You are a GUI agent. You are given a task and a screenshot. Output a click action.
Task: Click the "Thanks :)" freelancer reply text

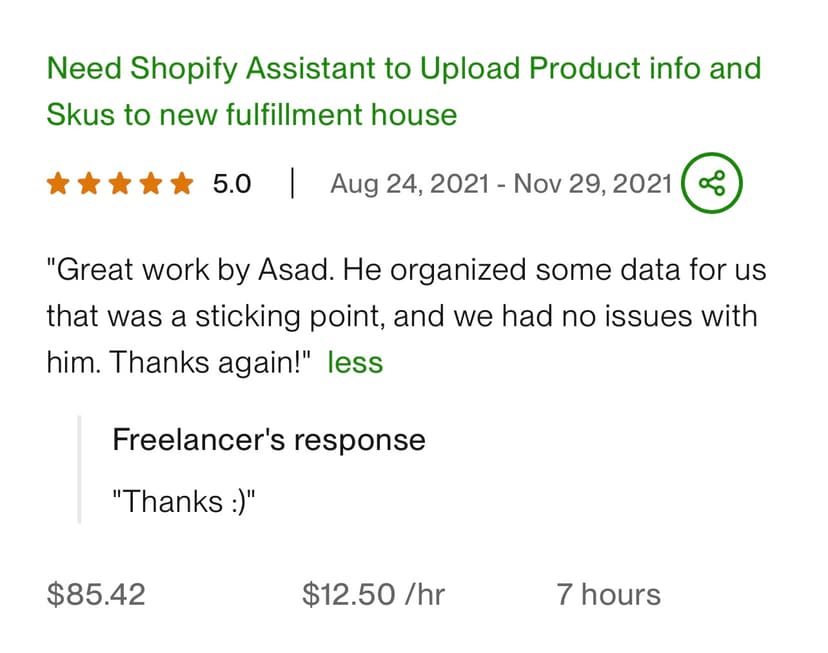click(x=184, y=501)
